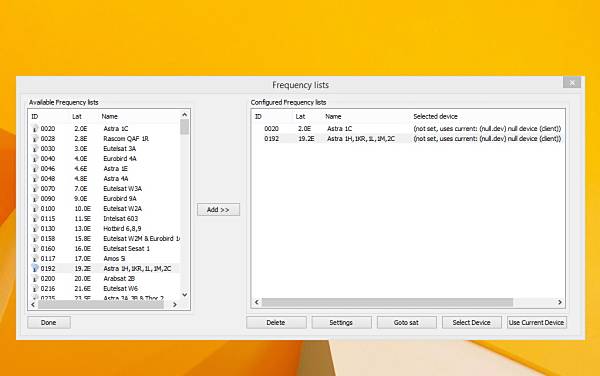The height and width of the screenshot is (376, 600).
Task: Click 19.2E latitude in configured lists
Action: click(x=306, y=138)
